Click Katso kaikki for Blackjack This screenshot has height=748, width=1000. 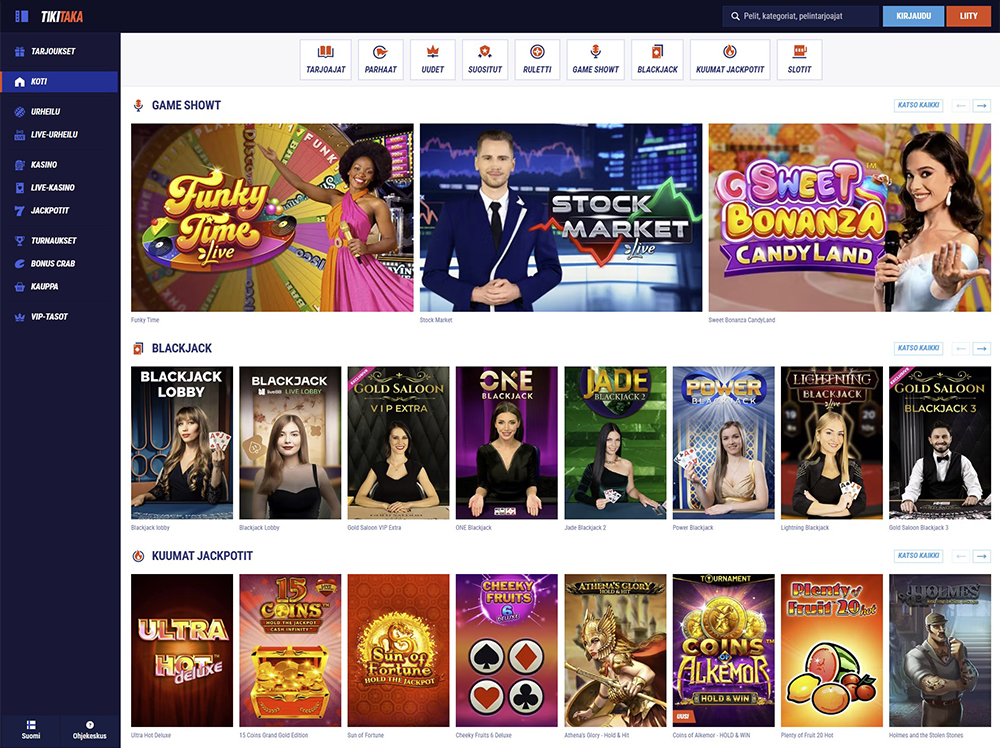point(918,348)
